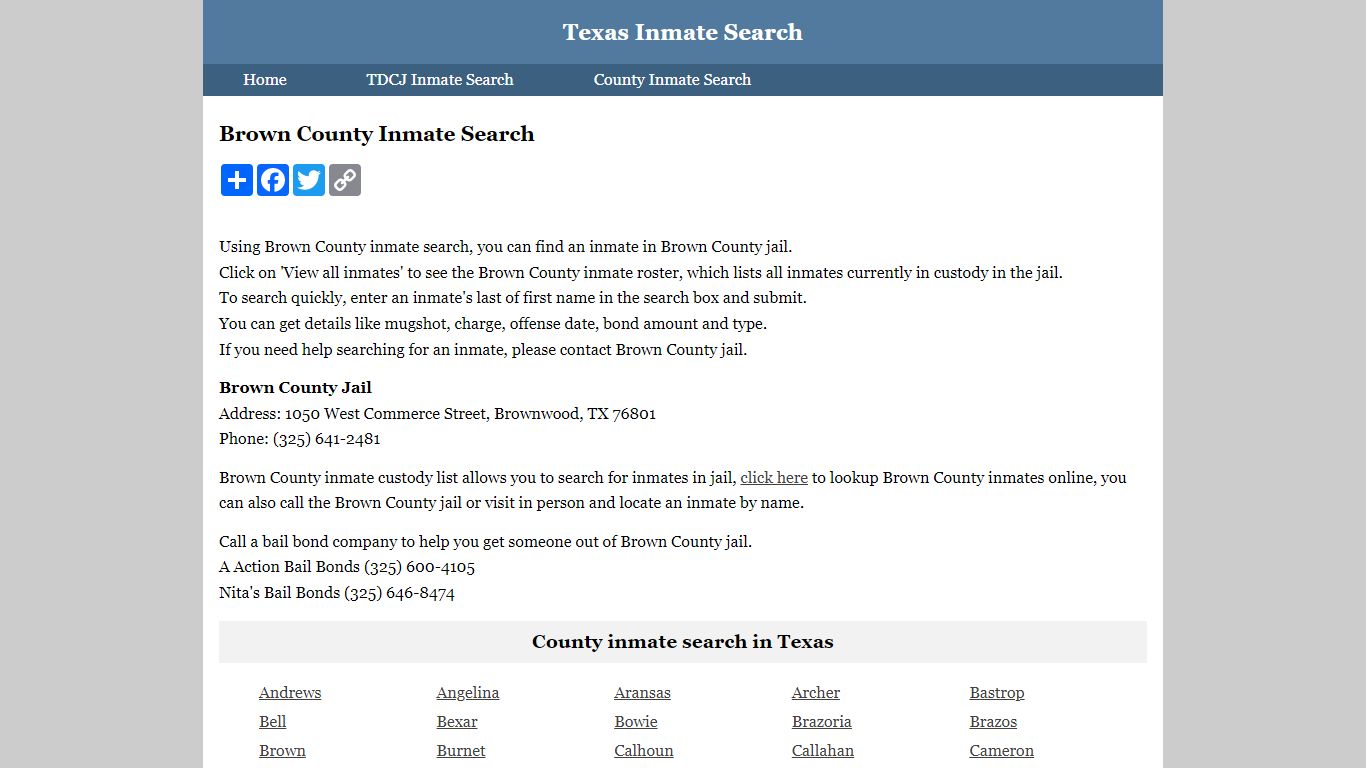Open Calhoun county link

[x=644, y=751]
